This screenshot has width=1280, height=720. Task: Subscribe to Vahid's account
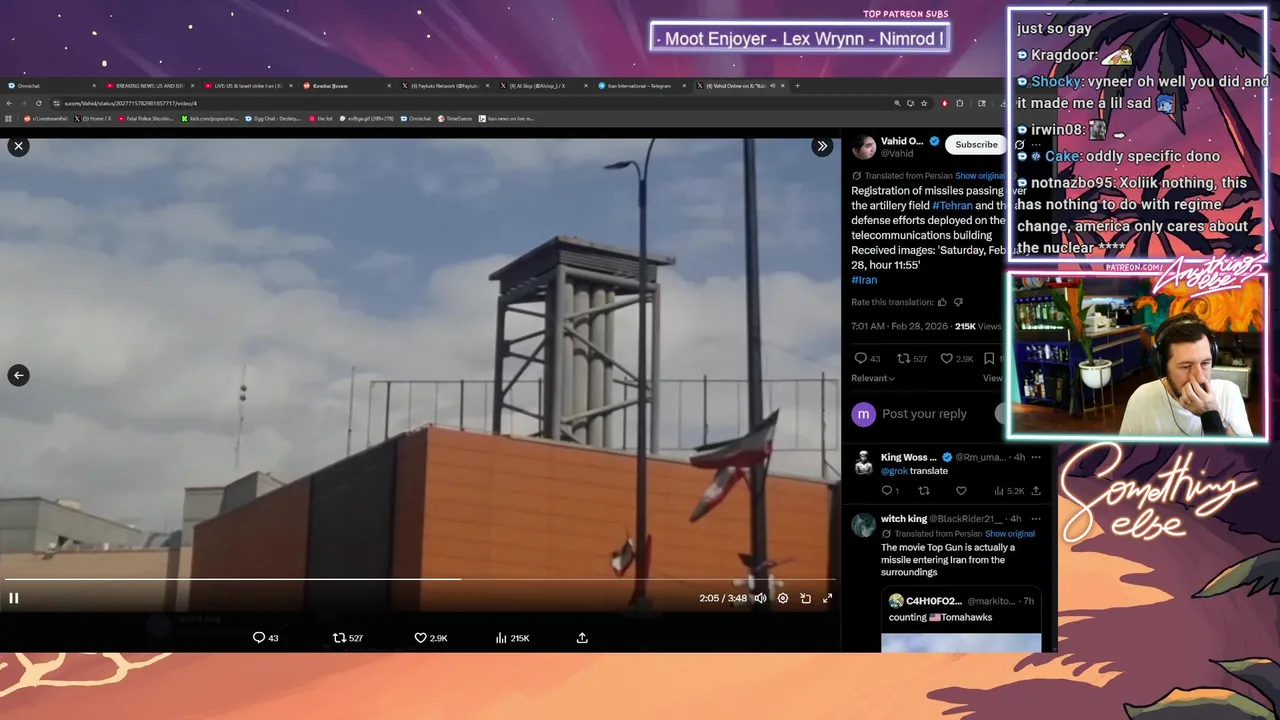pos(976,145)
